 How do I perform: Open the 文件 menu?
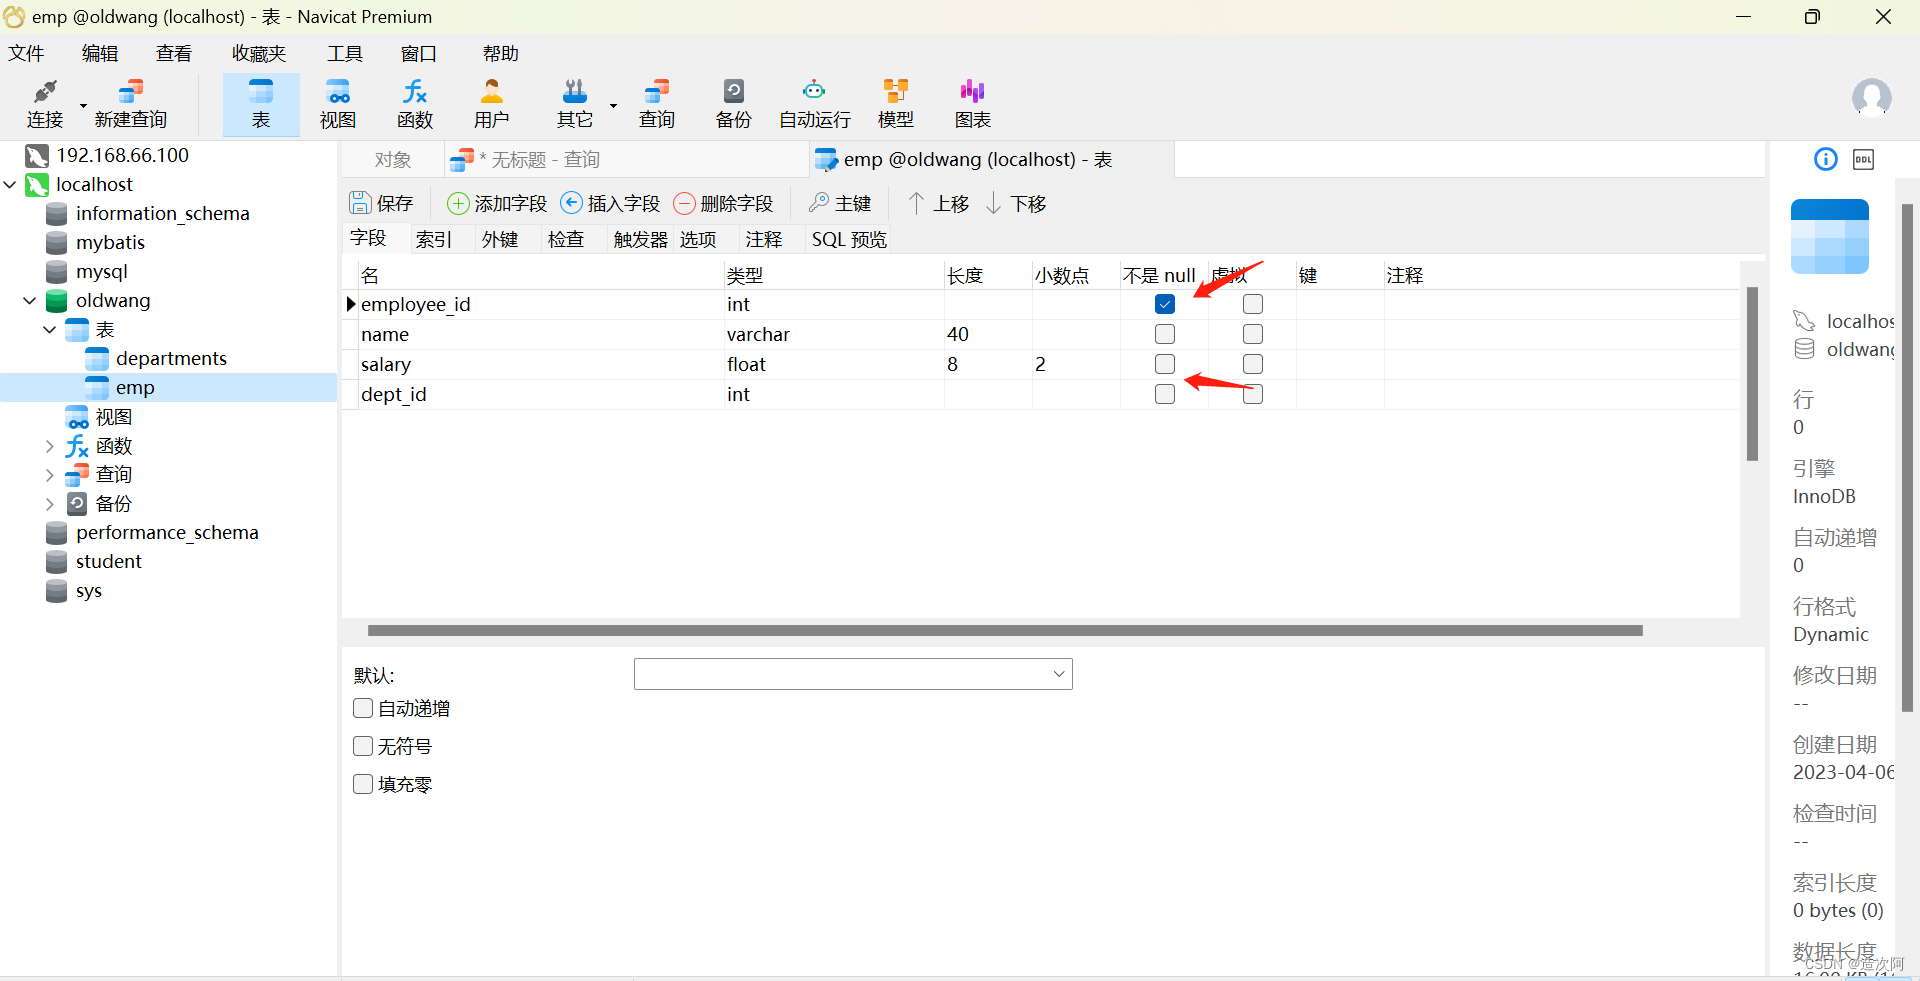[27, 53]
